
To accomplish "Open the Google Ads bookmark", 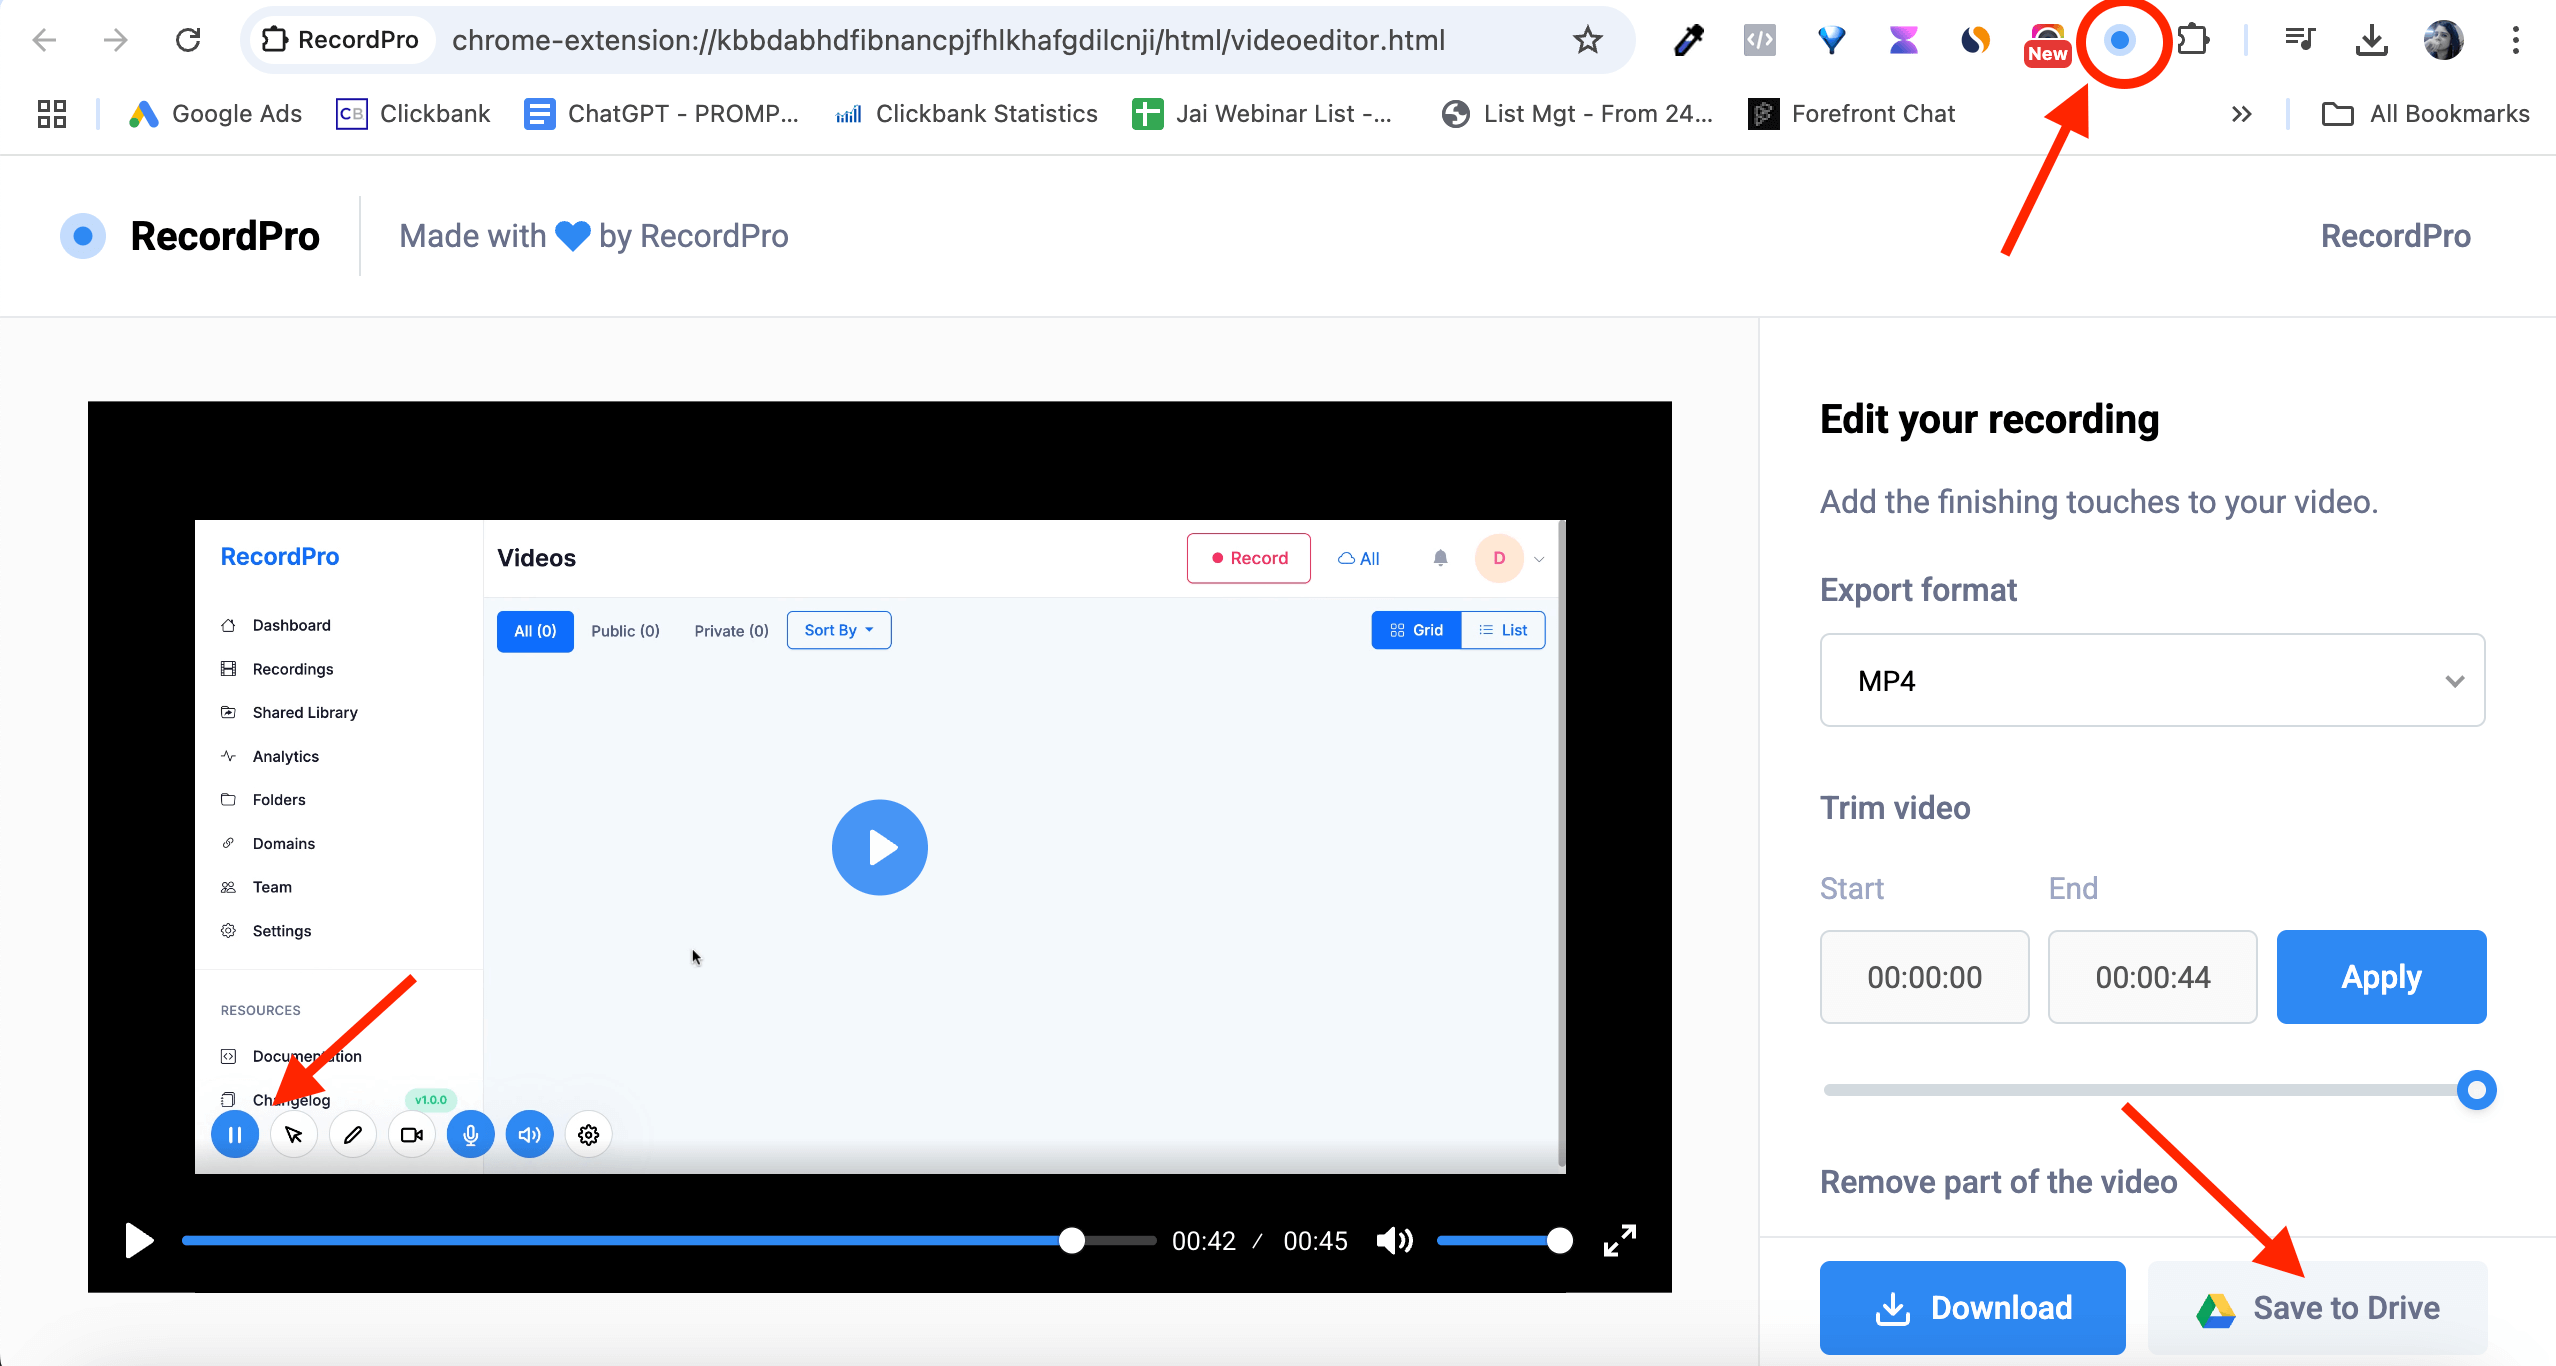I will click(x=215, y=114).
